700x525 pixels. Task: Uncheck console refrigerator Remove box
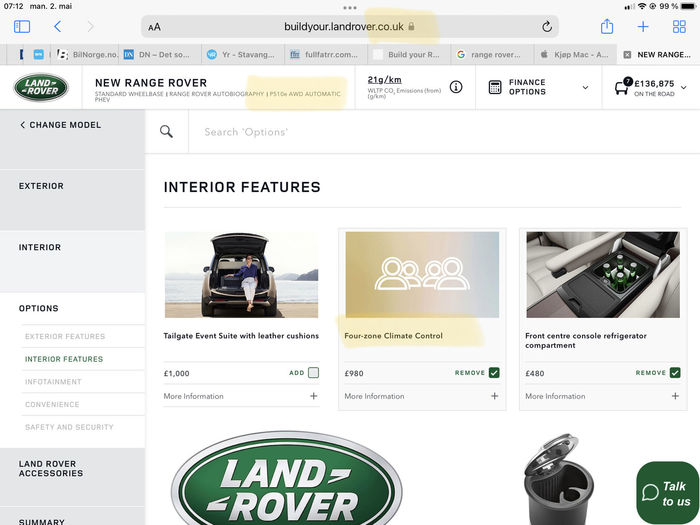(x=675, y=373)
